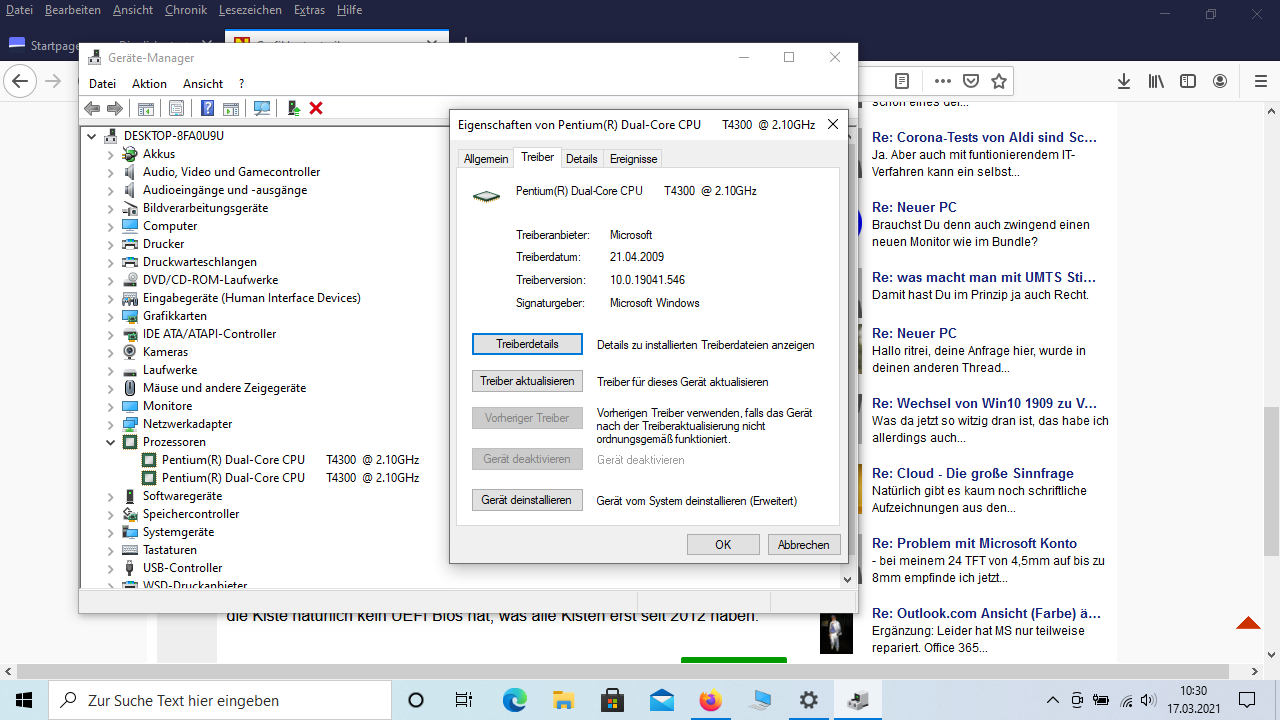Open link 'Re: Problem mit Microsoft Konto'

tap(974, 543)
